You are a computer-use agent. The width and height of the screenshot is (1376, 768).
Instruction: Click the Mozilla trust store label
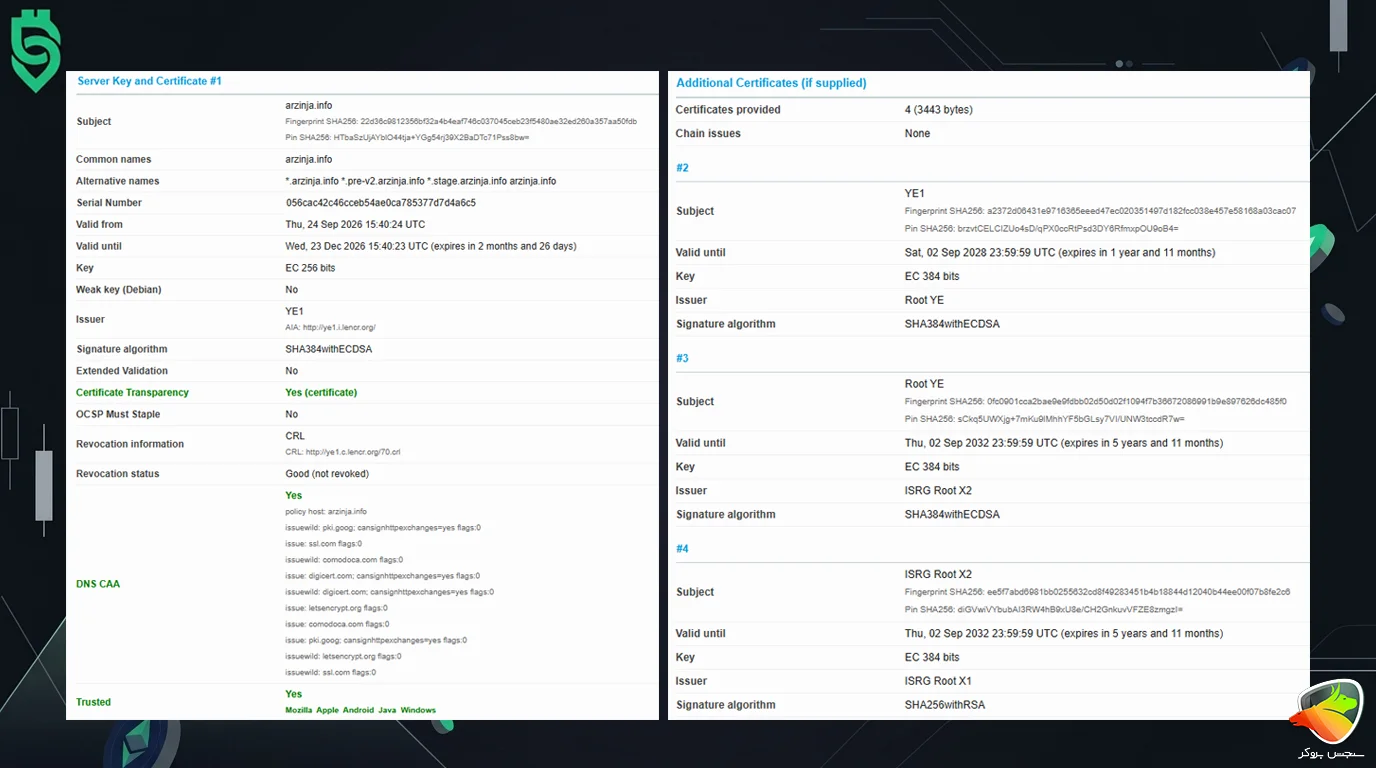(x=299, y=710)
